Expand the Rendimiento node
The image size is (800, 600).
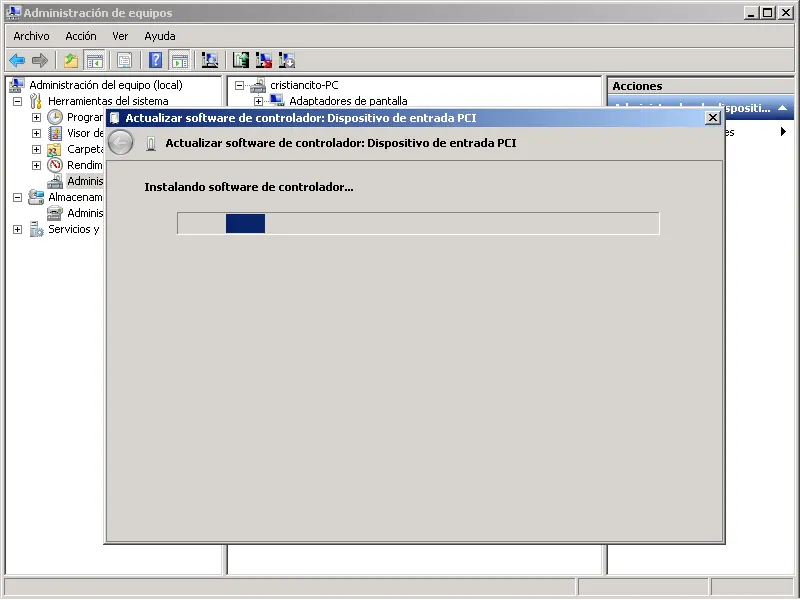[x=36, y=165]
